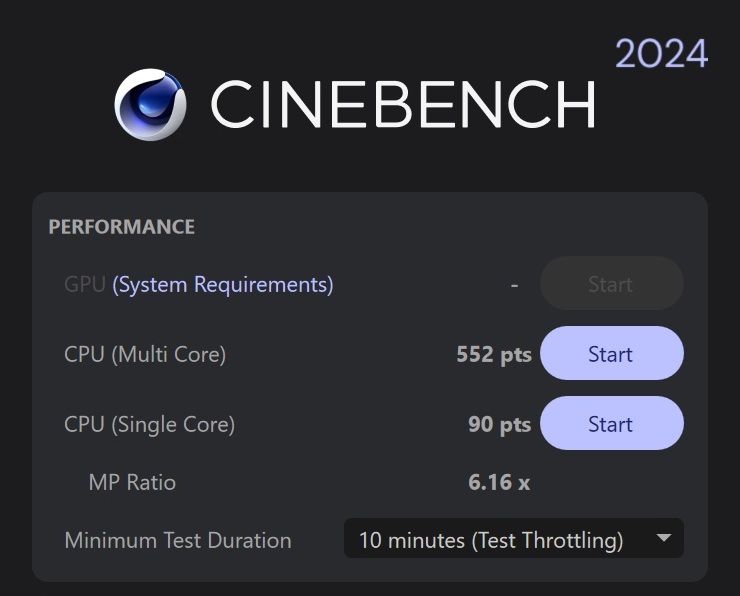The width and height of the screenshot is (740, 596).
Task: Click the Minimum Test Duration label
Action: point(178,541)
